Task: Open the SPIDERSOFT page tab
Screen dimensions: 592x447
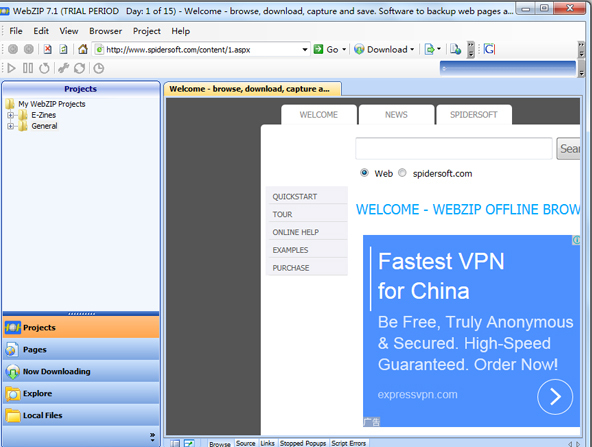Action: (473, 115)
